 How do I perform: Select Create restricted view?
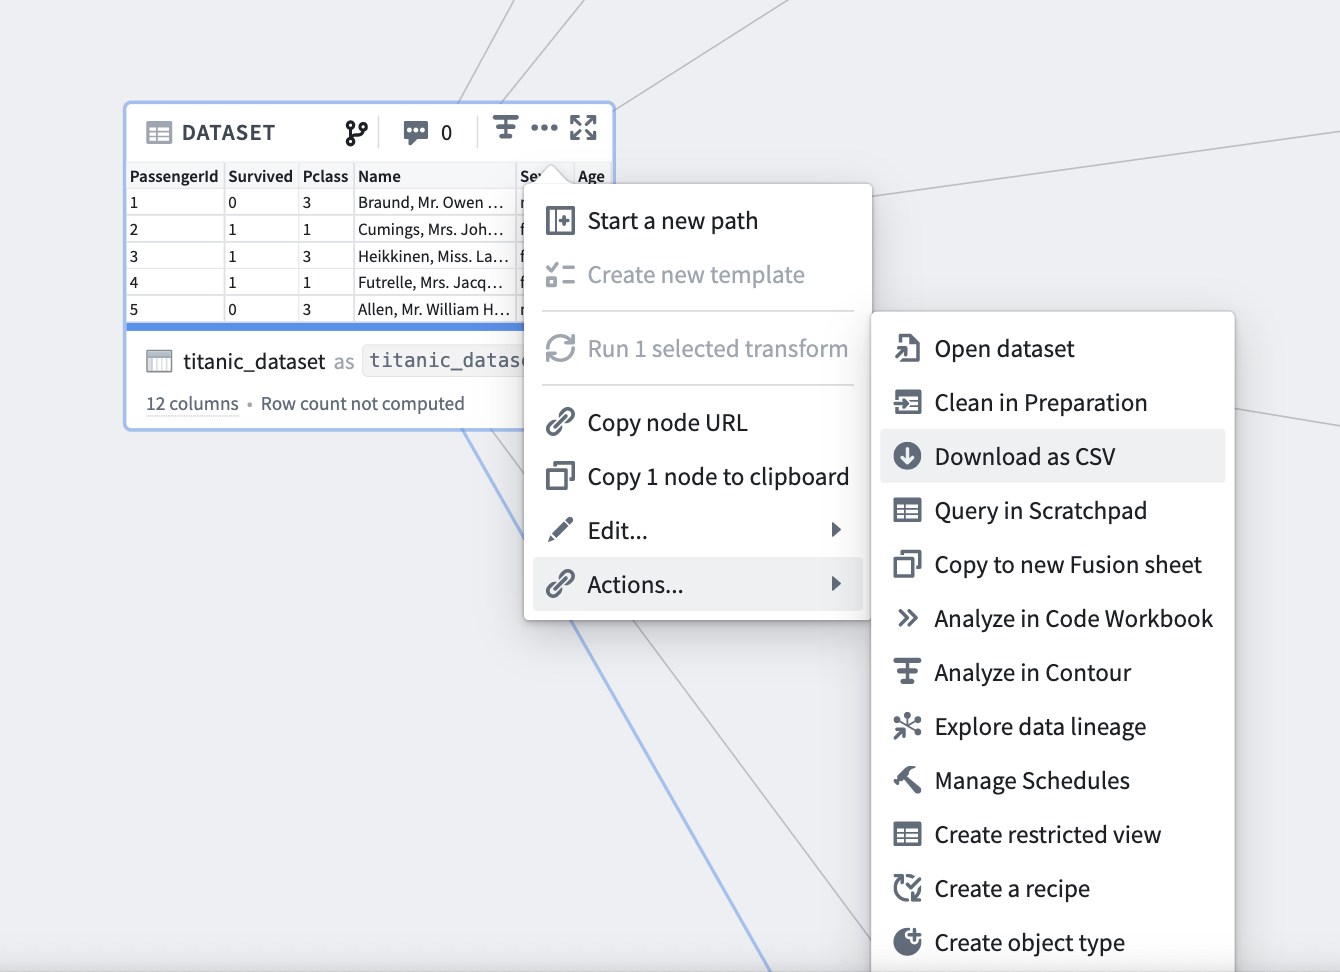point(1053,834)
